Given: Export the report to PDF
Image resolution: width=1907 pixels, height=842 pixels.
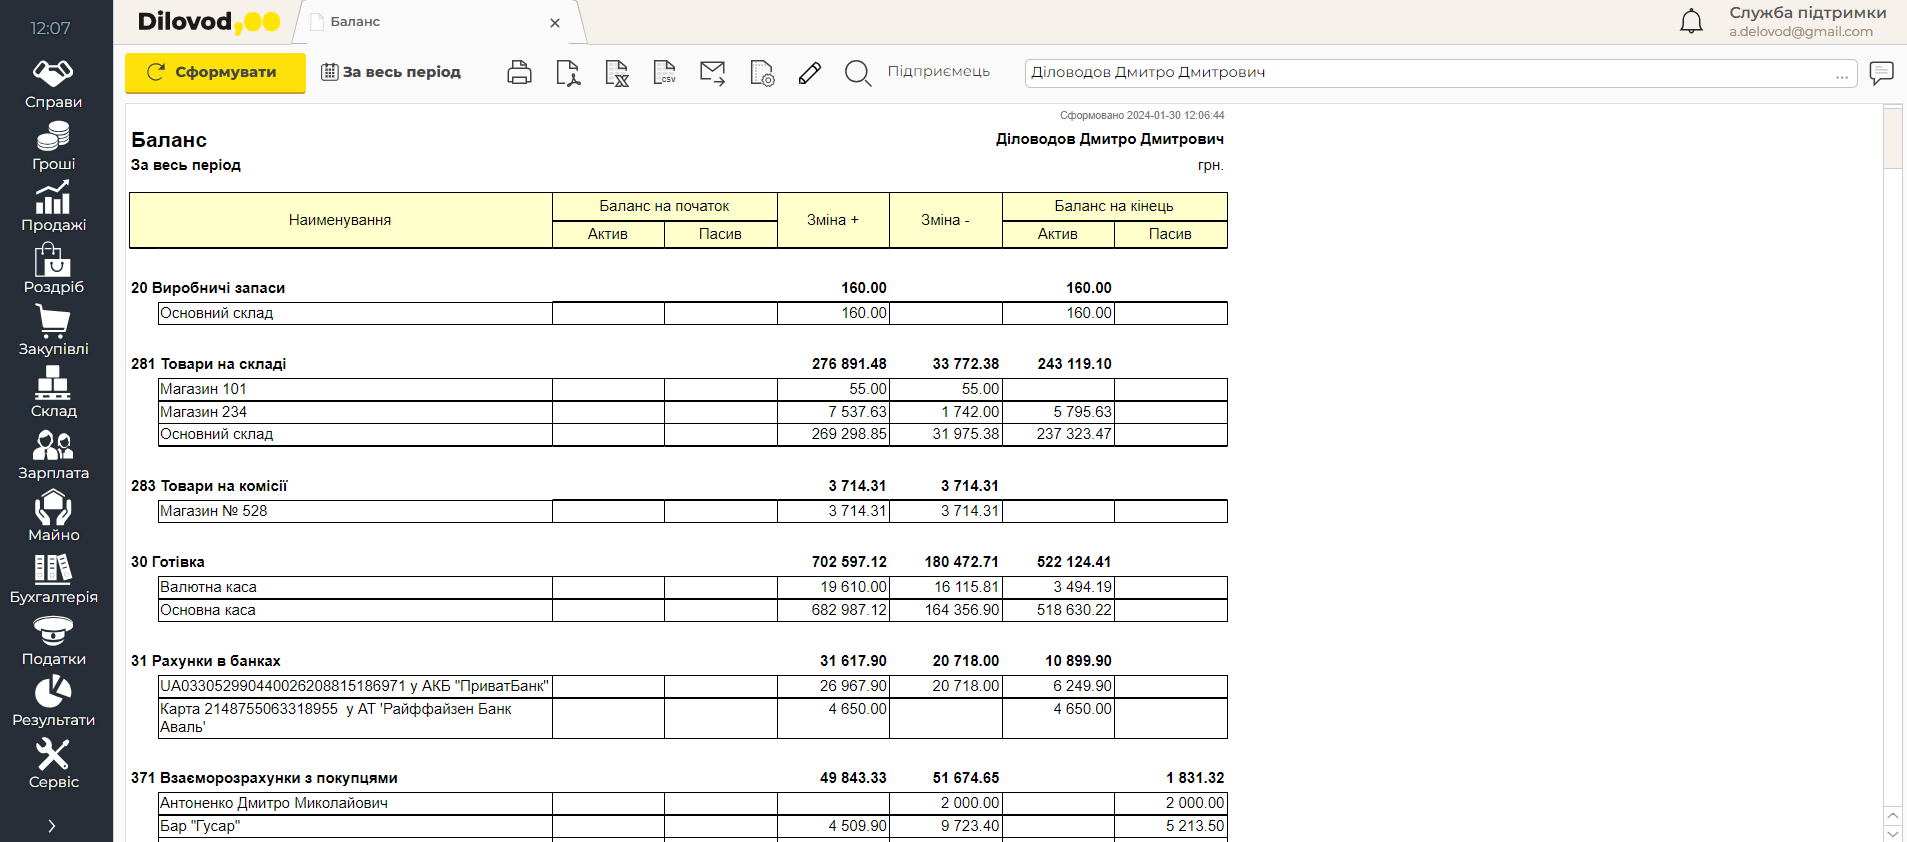Looking at the screenshot, I should point(568,73).
